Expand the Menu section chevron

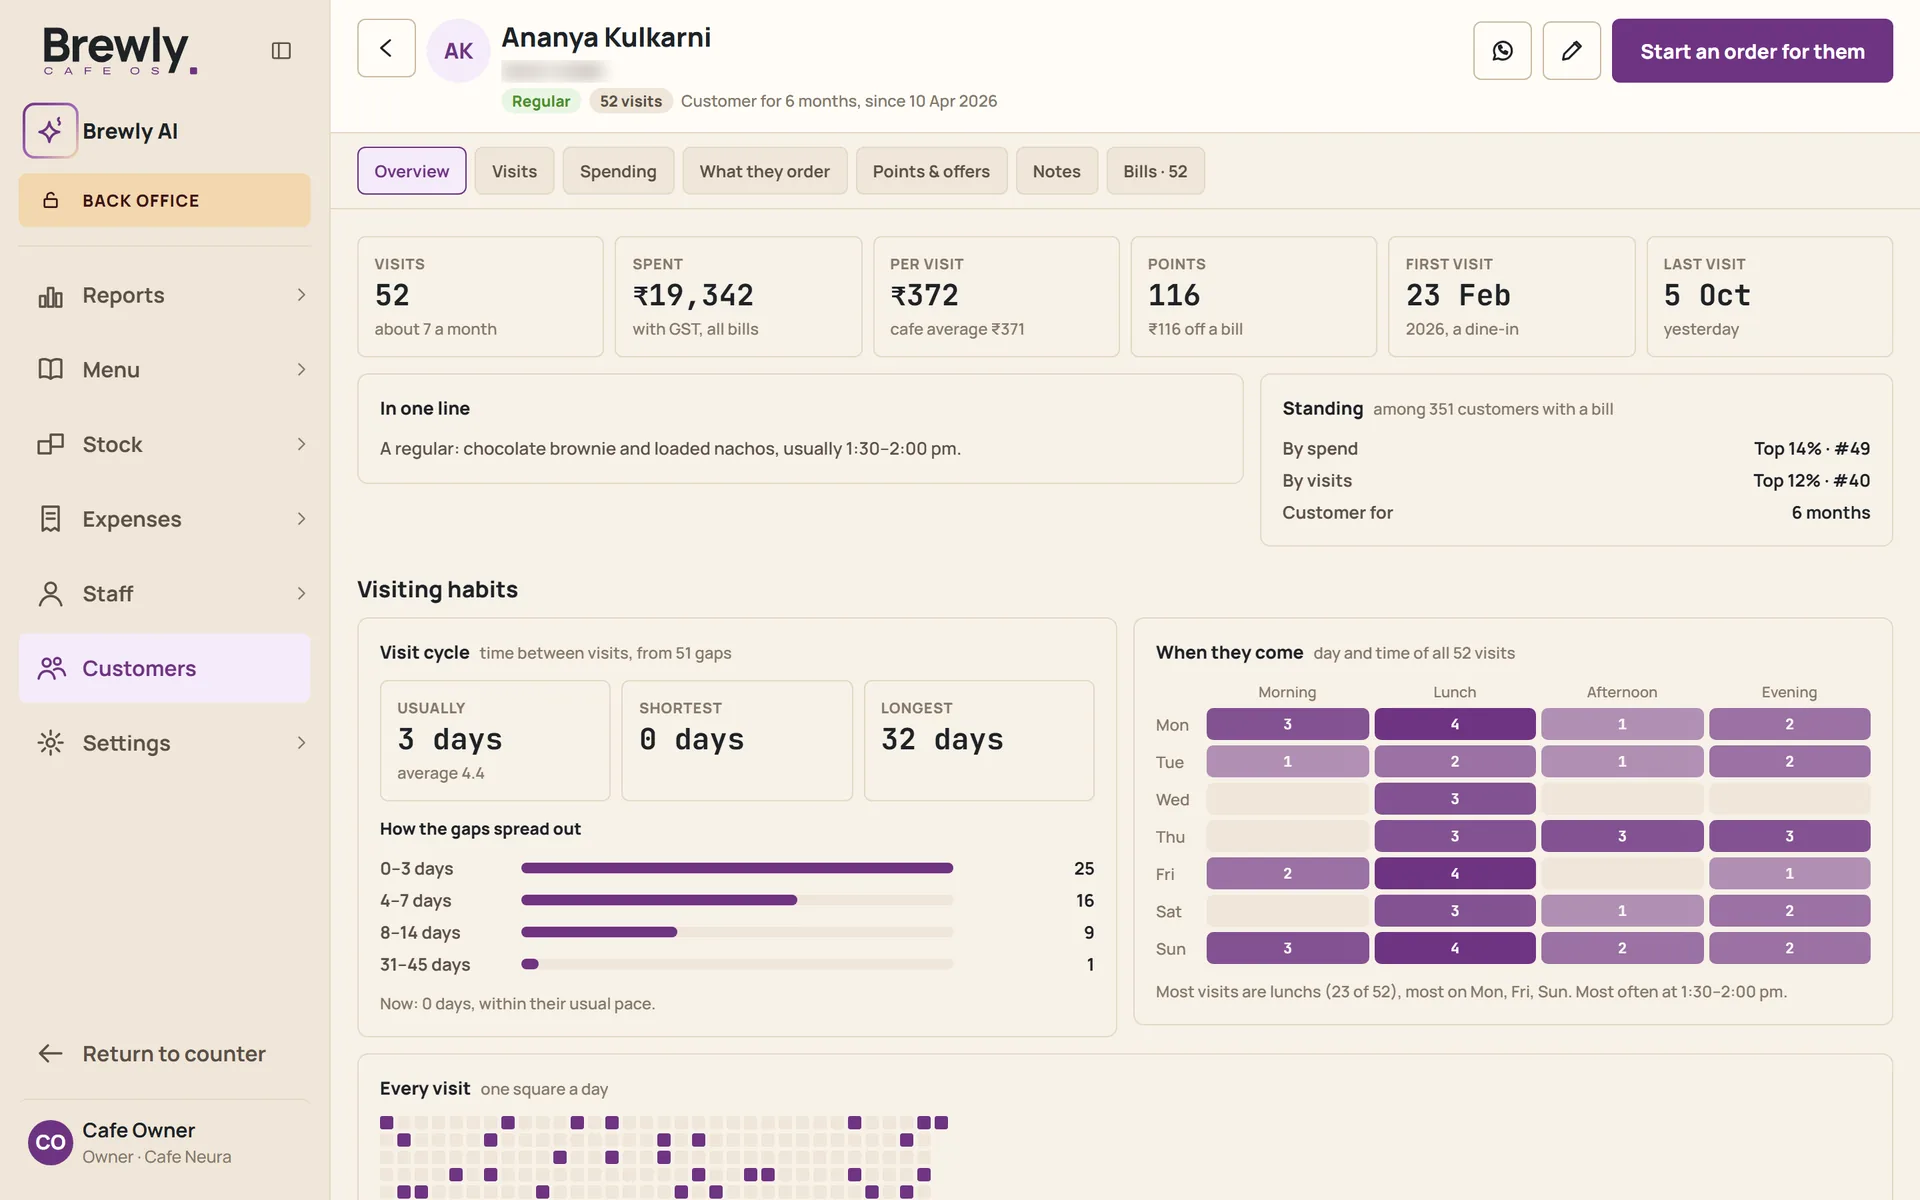[x=301, y=370]
